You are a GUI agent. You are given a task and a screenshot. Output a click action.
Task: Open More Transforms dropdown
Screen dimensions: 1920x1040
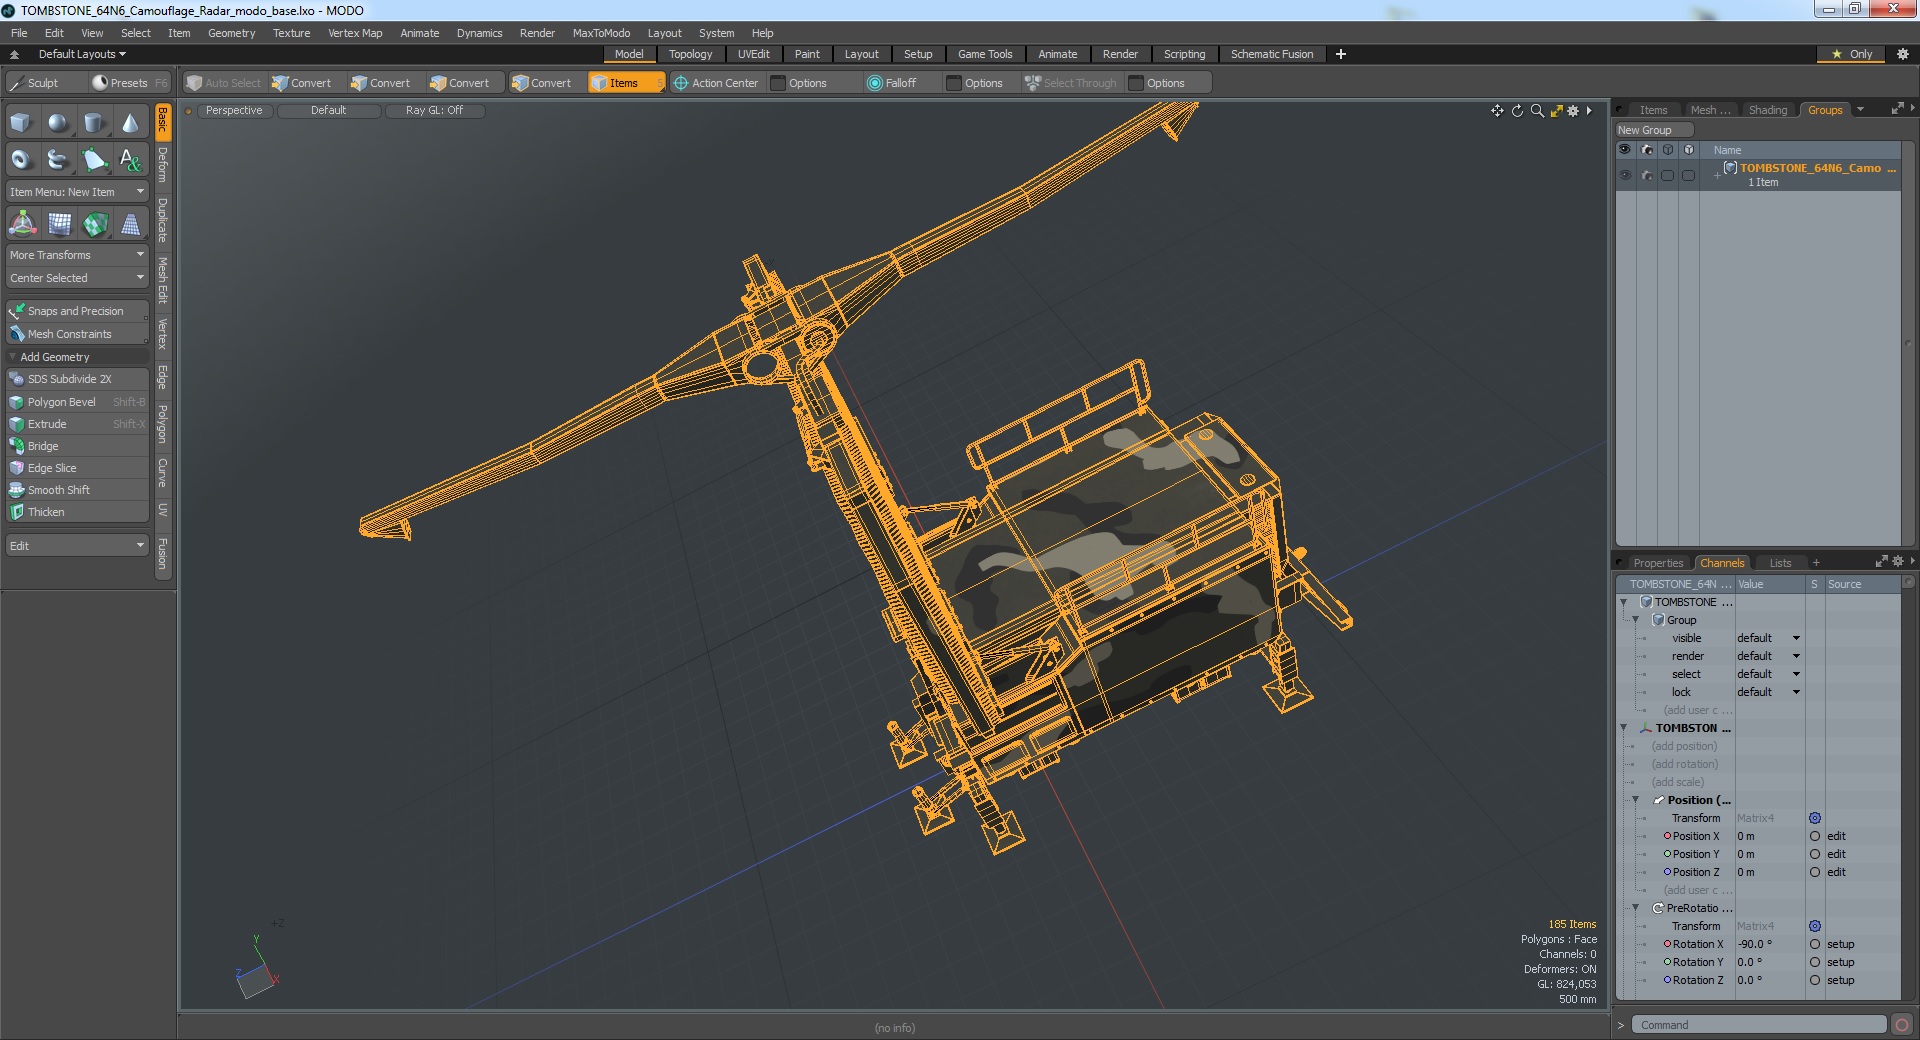(x=77, y=255)
